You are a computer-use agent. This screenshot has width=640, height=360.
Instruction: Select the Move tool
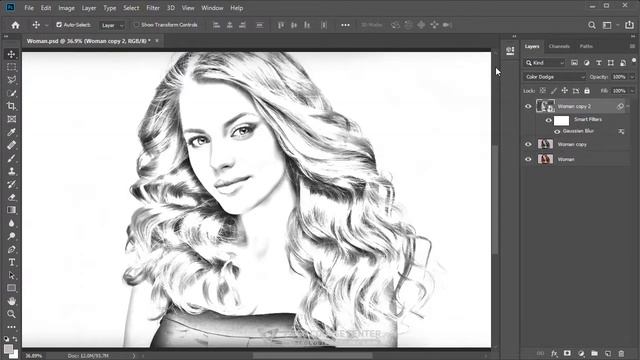(11, 54)
